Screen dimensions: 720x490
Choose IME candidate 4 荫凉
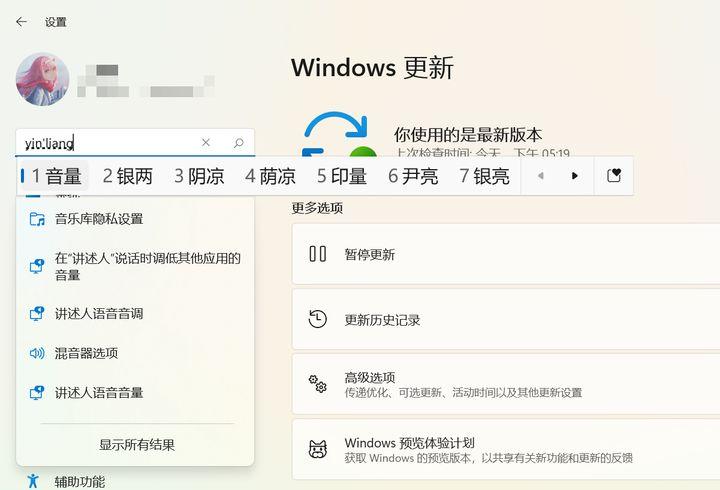tap(270, 176)
